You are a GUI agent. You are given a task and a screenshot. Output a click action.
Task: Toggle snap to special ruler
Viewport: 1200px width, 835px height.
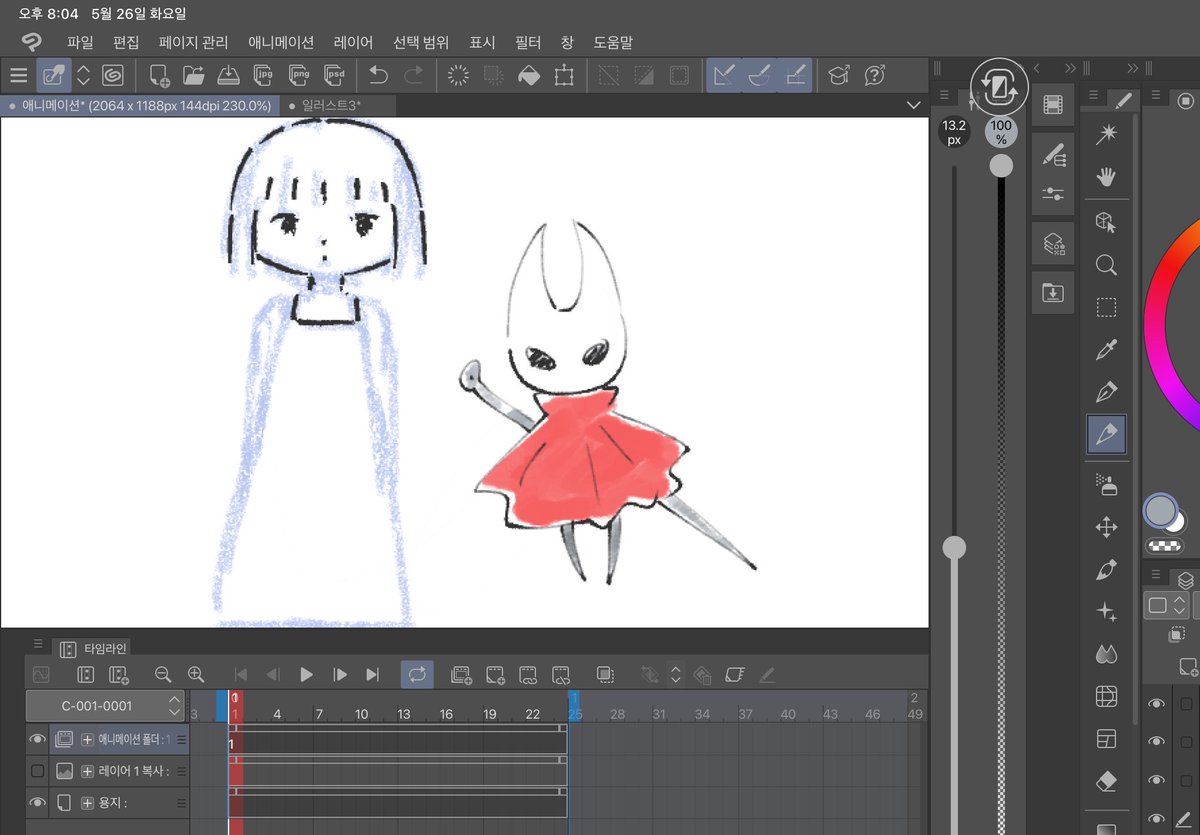click(760, 75)
